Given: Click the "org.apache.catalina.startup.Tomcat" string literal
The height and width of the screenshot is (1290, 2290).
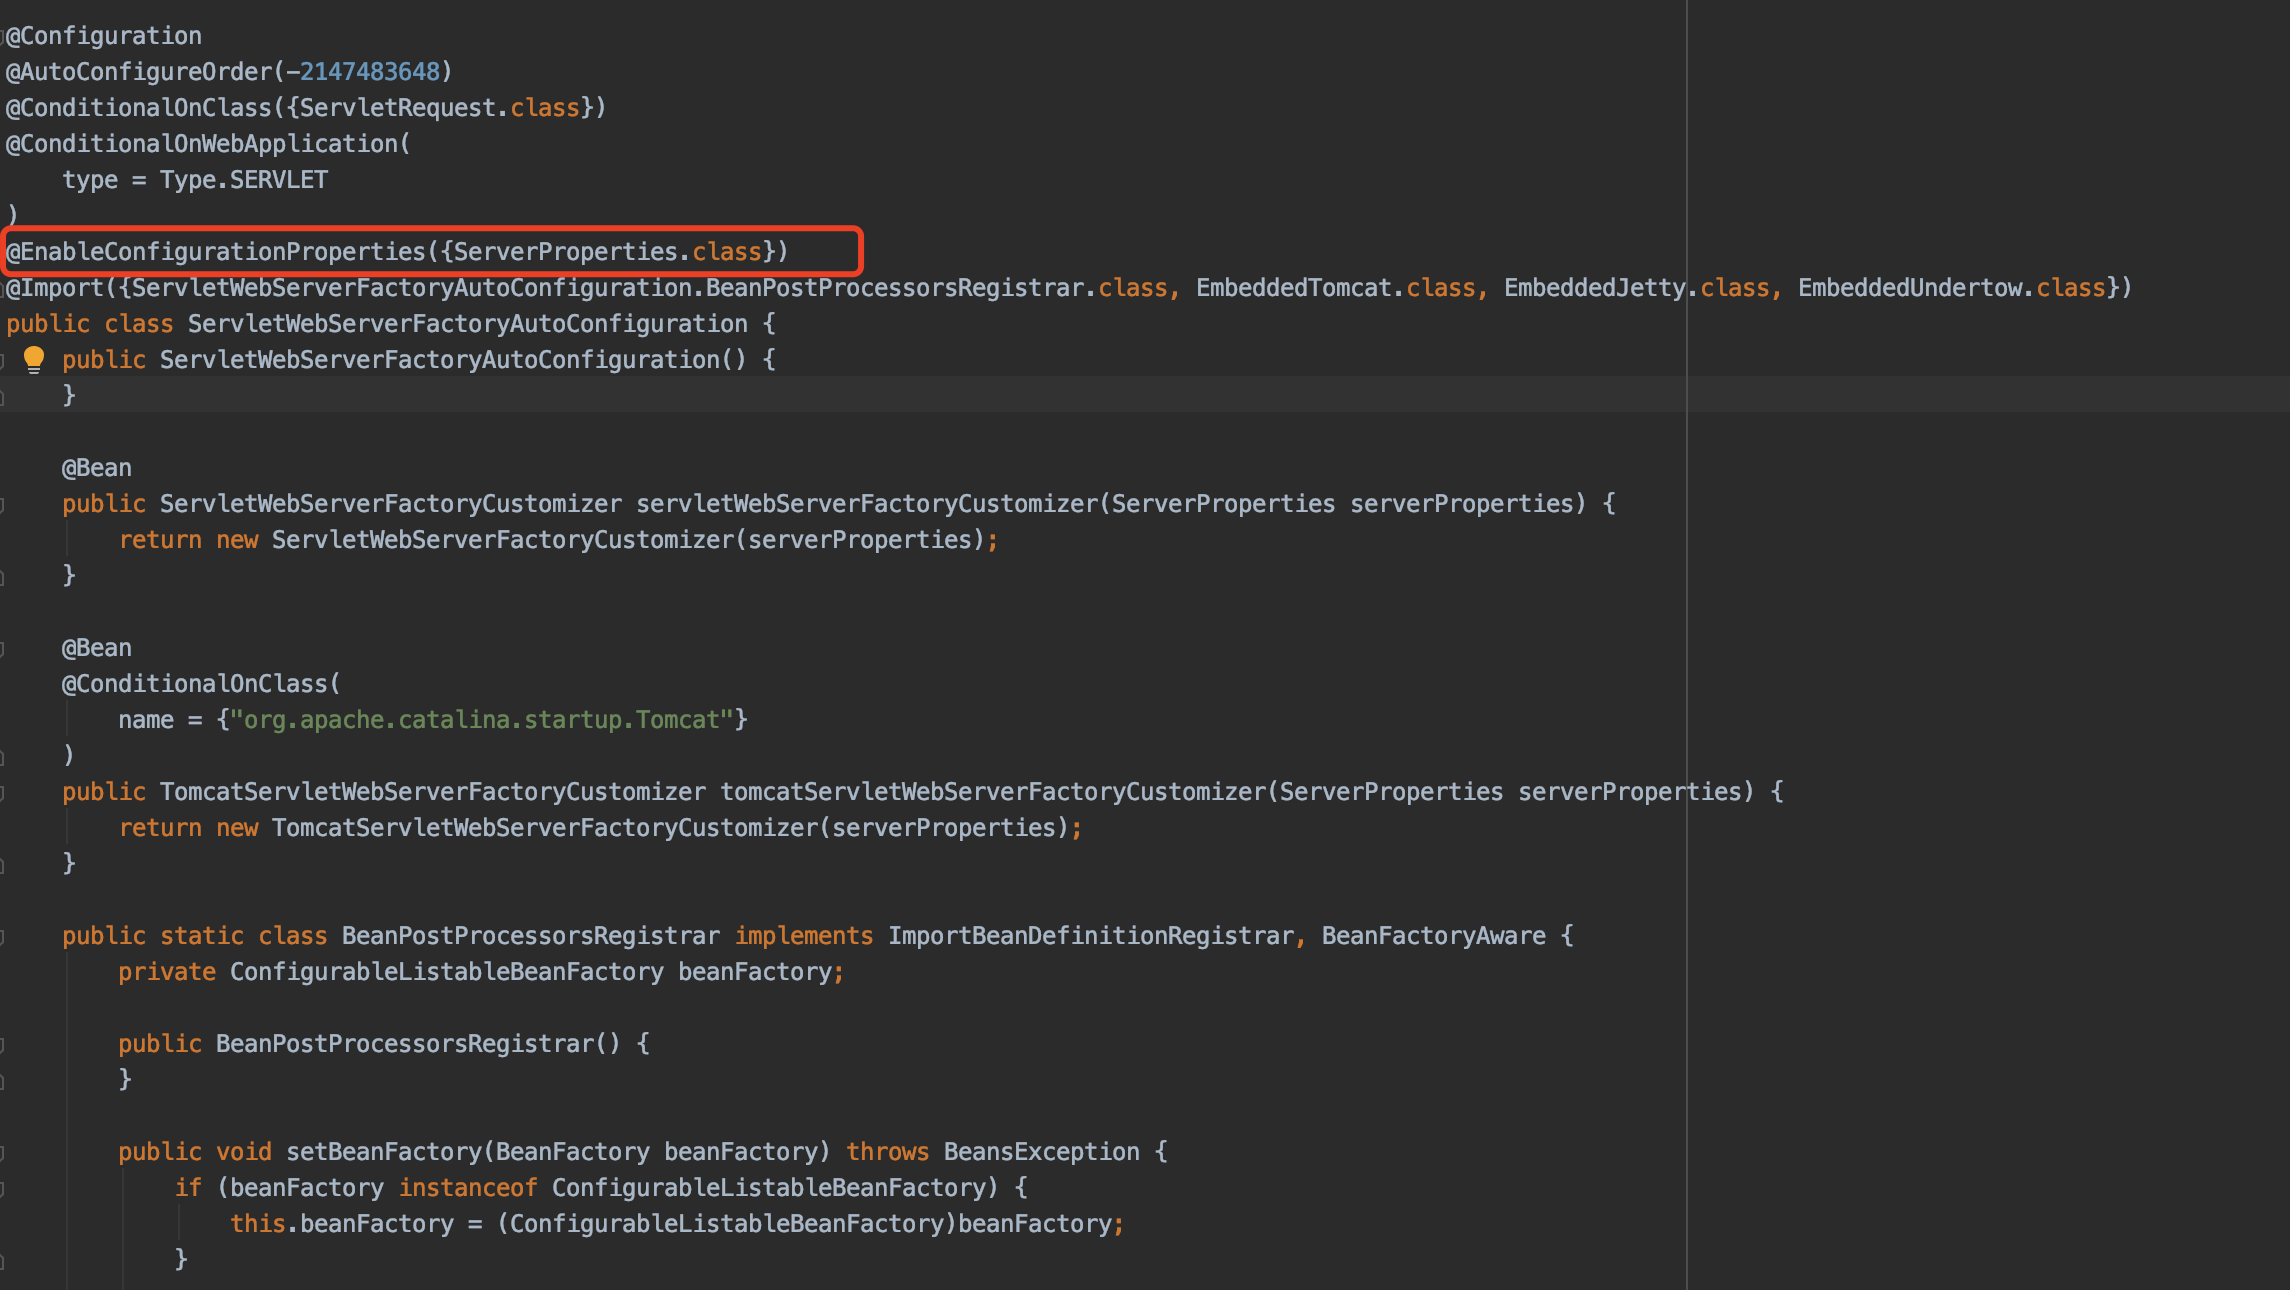Looking at the screenshot, I should (x=482, y=720).
